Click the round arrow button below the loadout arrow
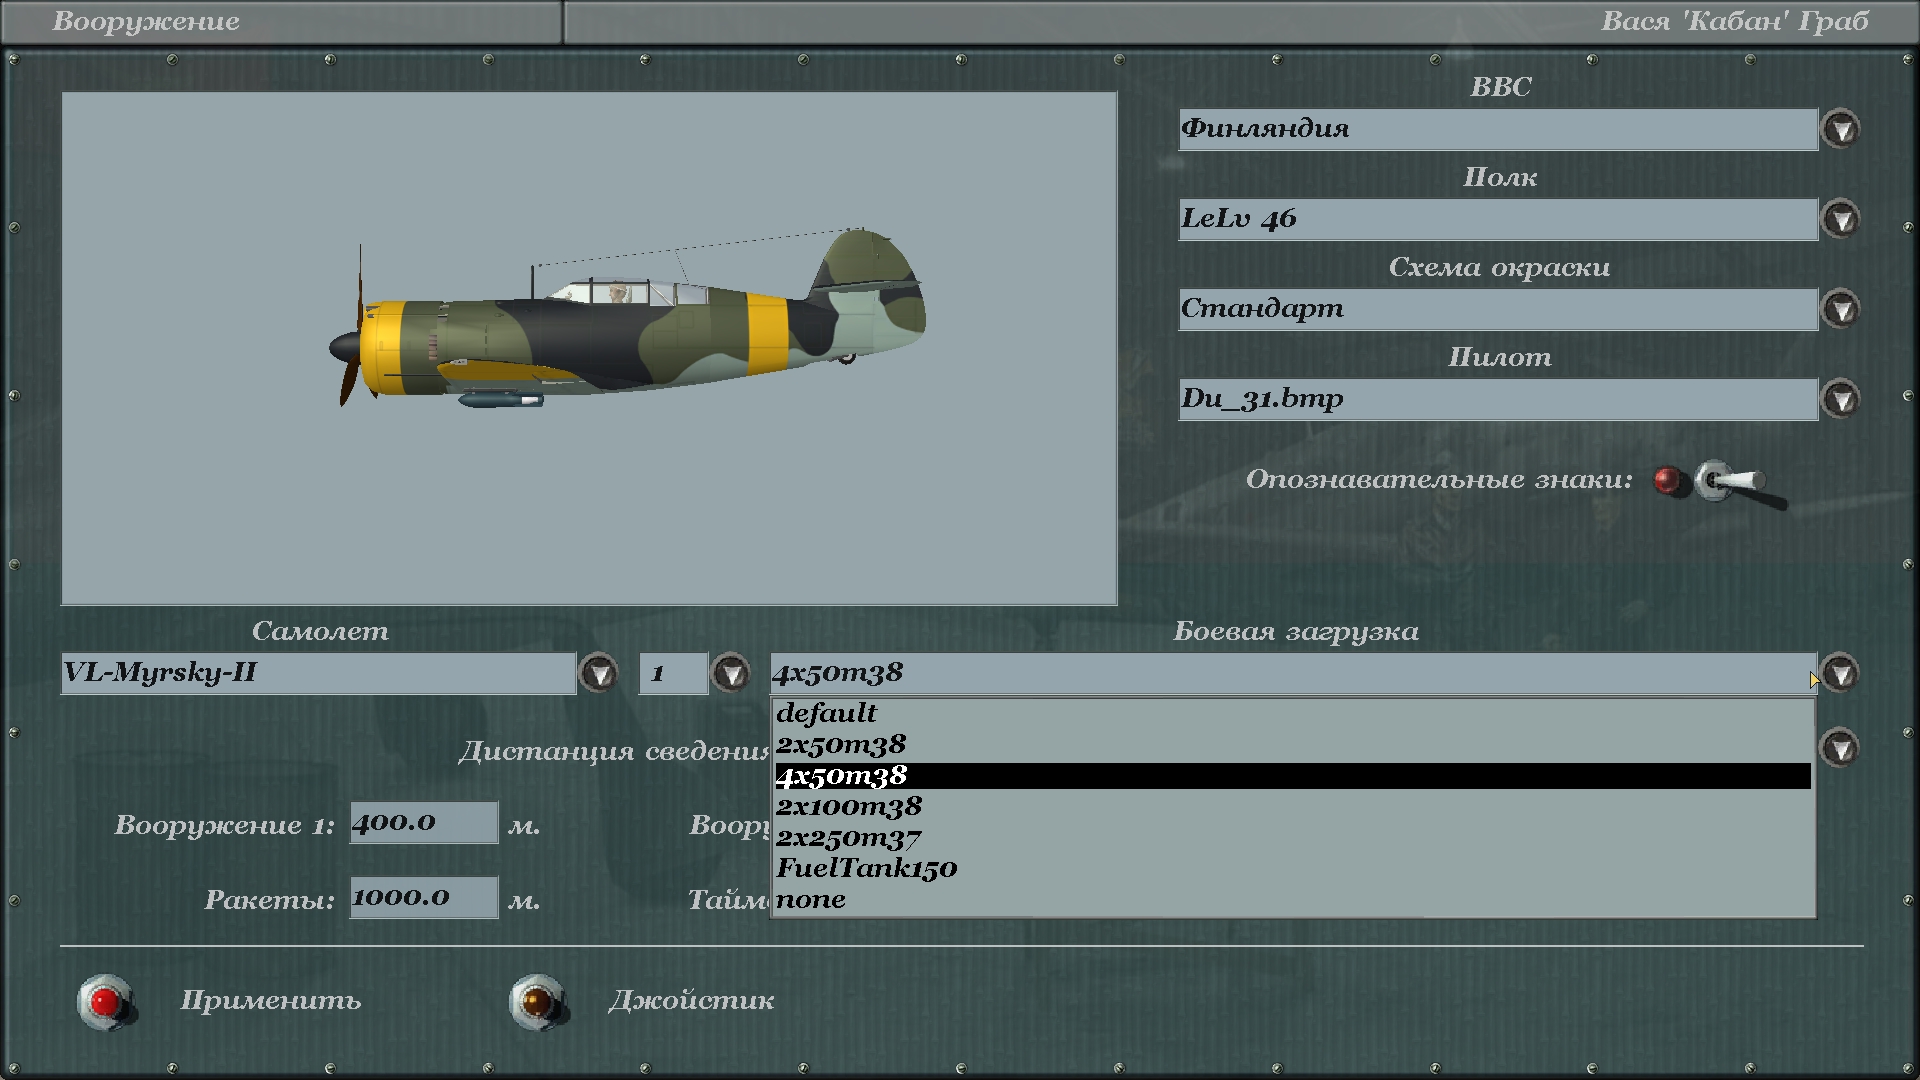The image size is (1920, 1080). [1840, 748]
